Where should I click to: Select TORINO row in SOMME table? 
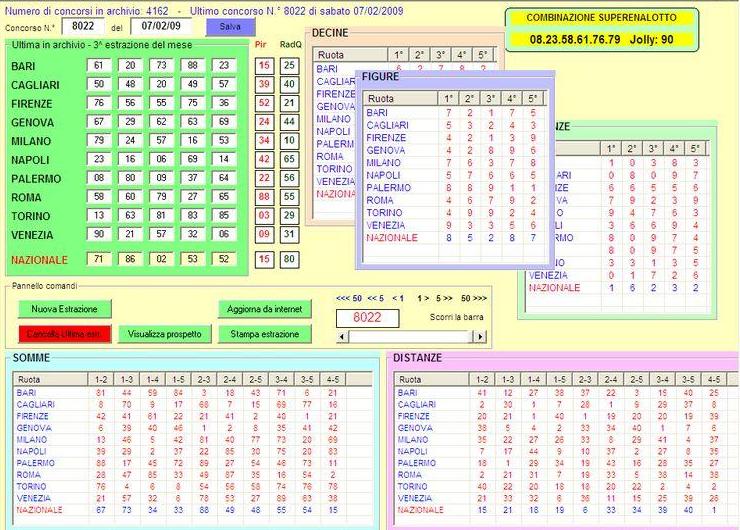tap(193, 487)
